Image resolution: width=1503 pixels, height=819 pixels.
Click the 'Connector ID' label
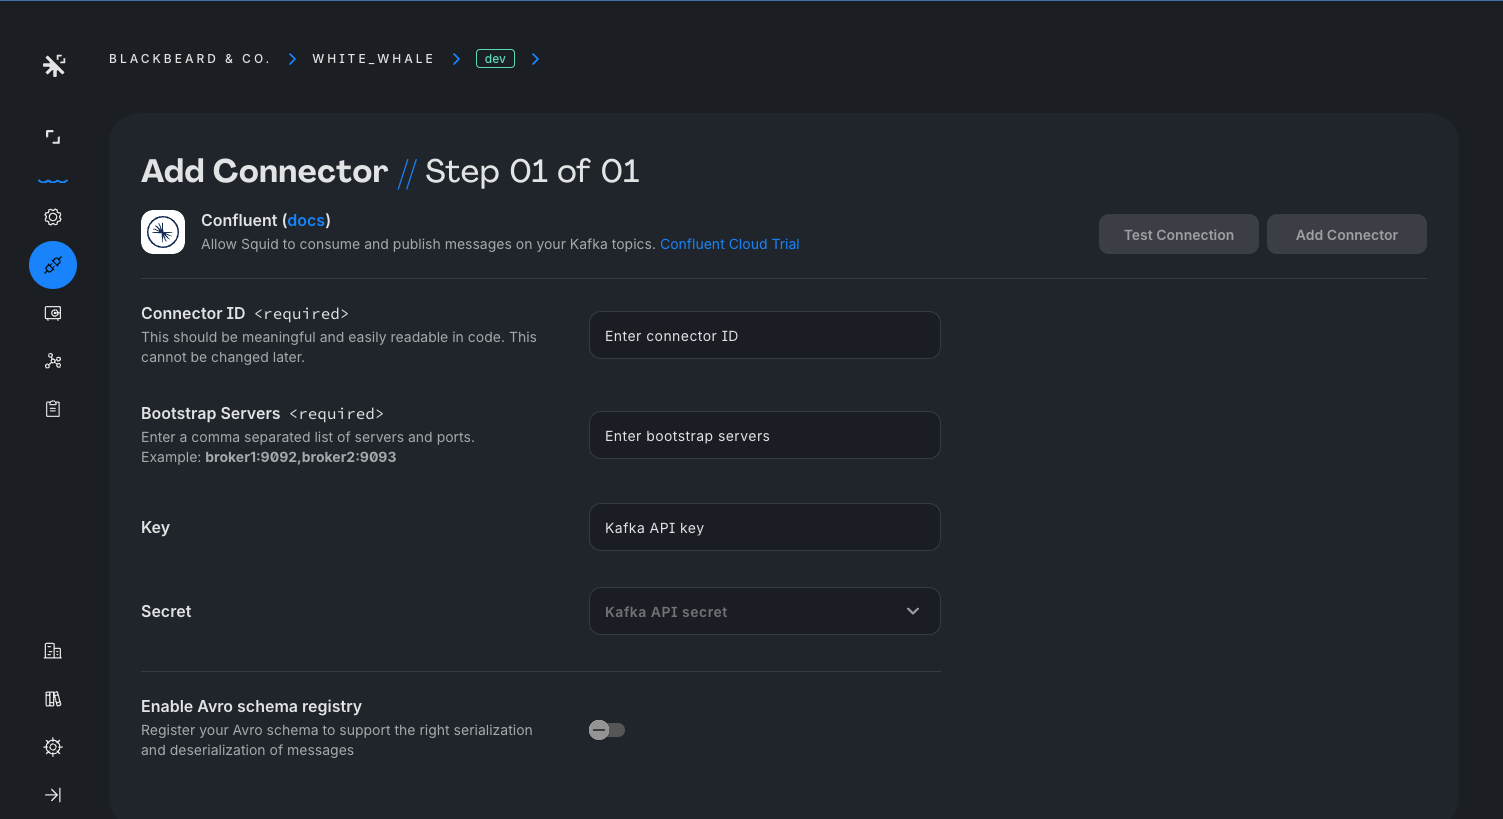coord(193,313)
